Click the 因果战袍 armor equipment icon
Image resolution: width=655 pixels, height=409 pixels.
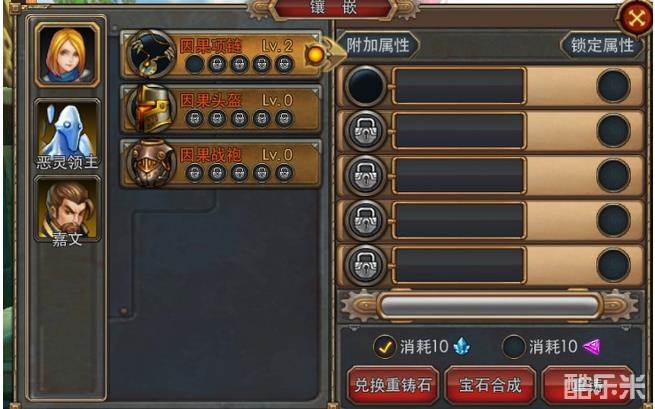coord(152,163)
